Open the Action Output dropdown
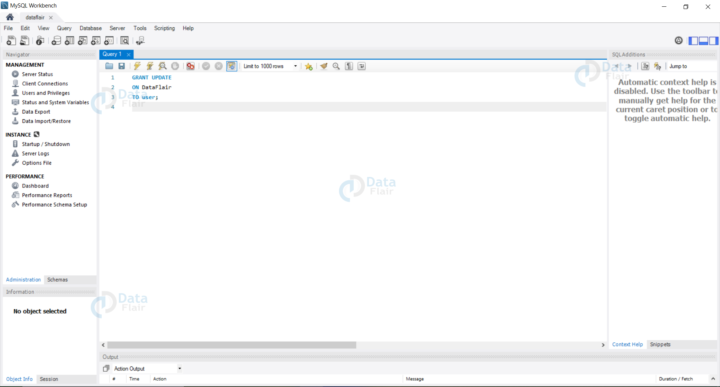Image resolution: width=720 pixels, height=387 pixels. (147, 368)
